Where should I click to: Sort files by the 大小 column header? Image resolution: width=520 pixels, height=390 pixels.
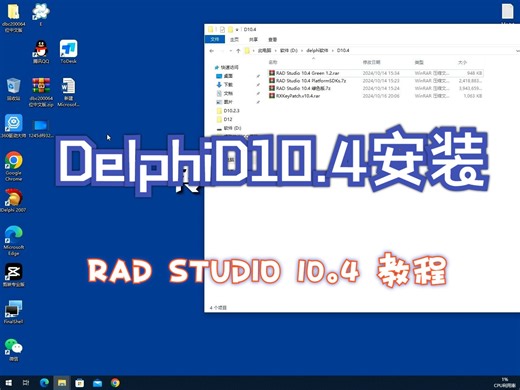point(462,62)
